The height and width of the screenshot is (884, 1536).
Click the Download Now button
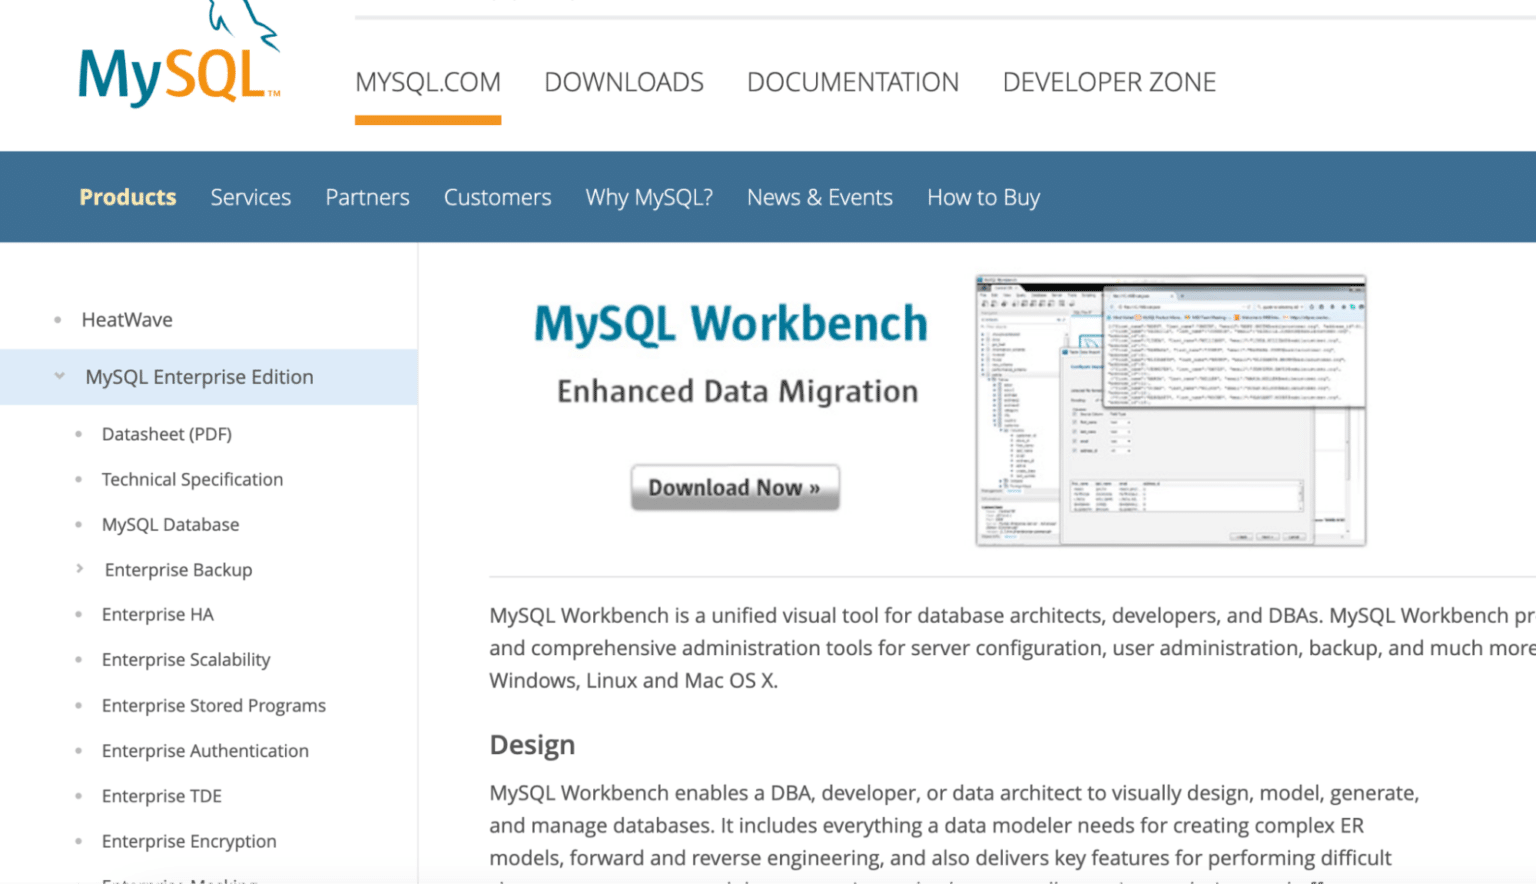735,488
